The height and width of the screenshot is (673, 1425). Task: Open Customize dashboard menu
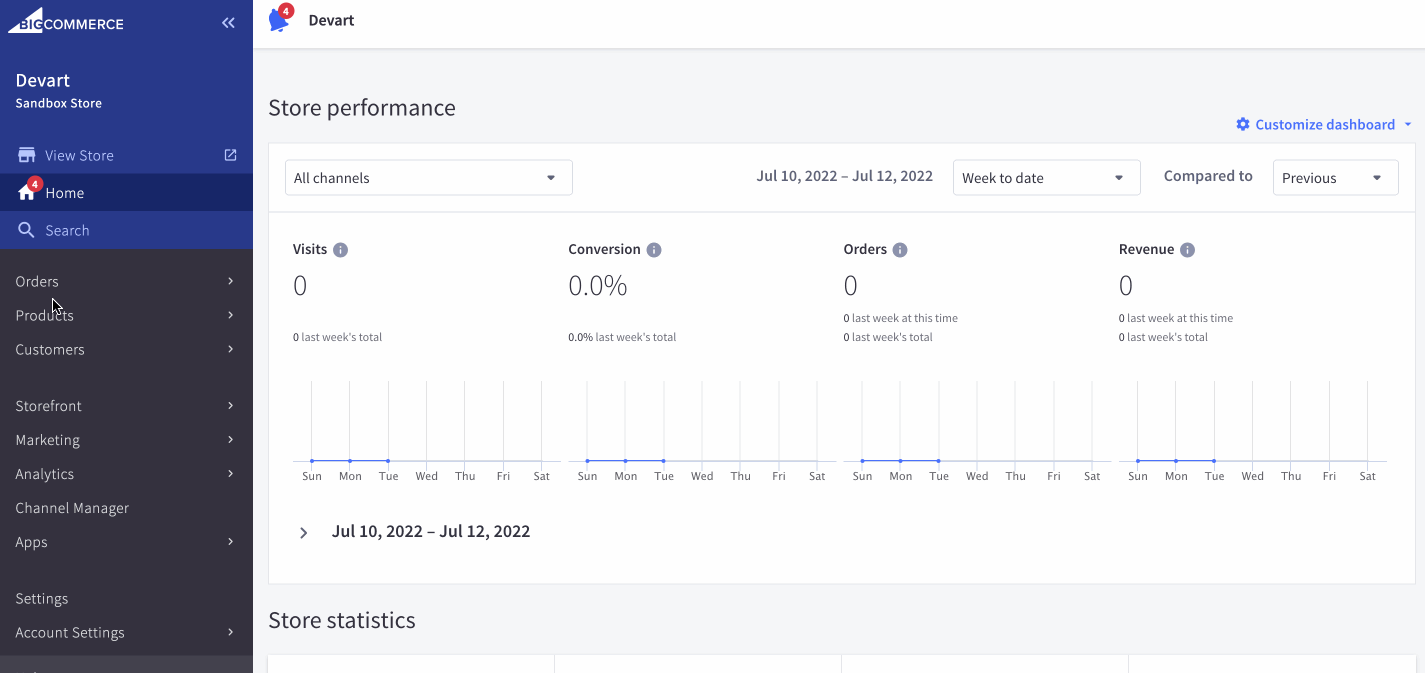click(1324, 125)
